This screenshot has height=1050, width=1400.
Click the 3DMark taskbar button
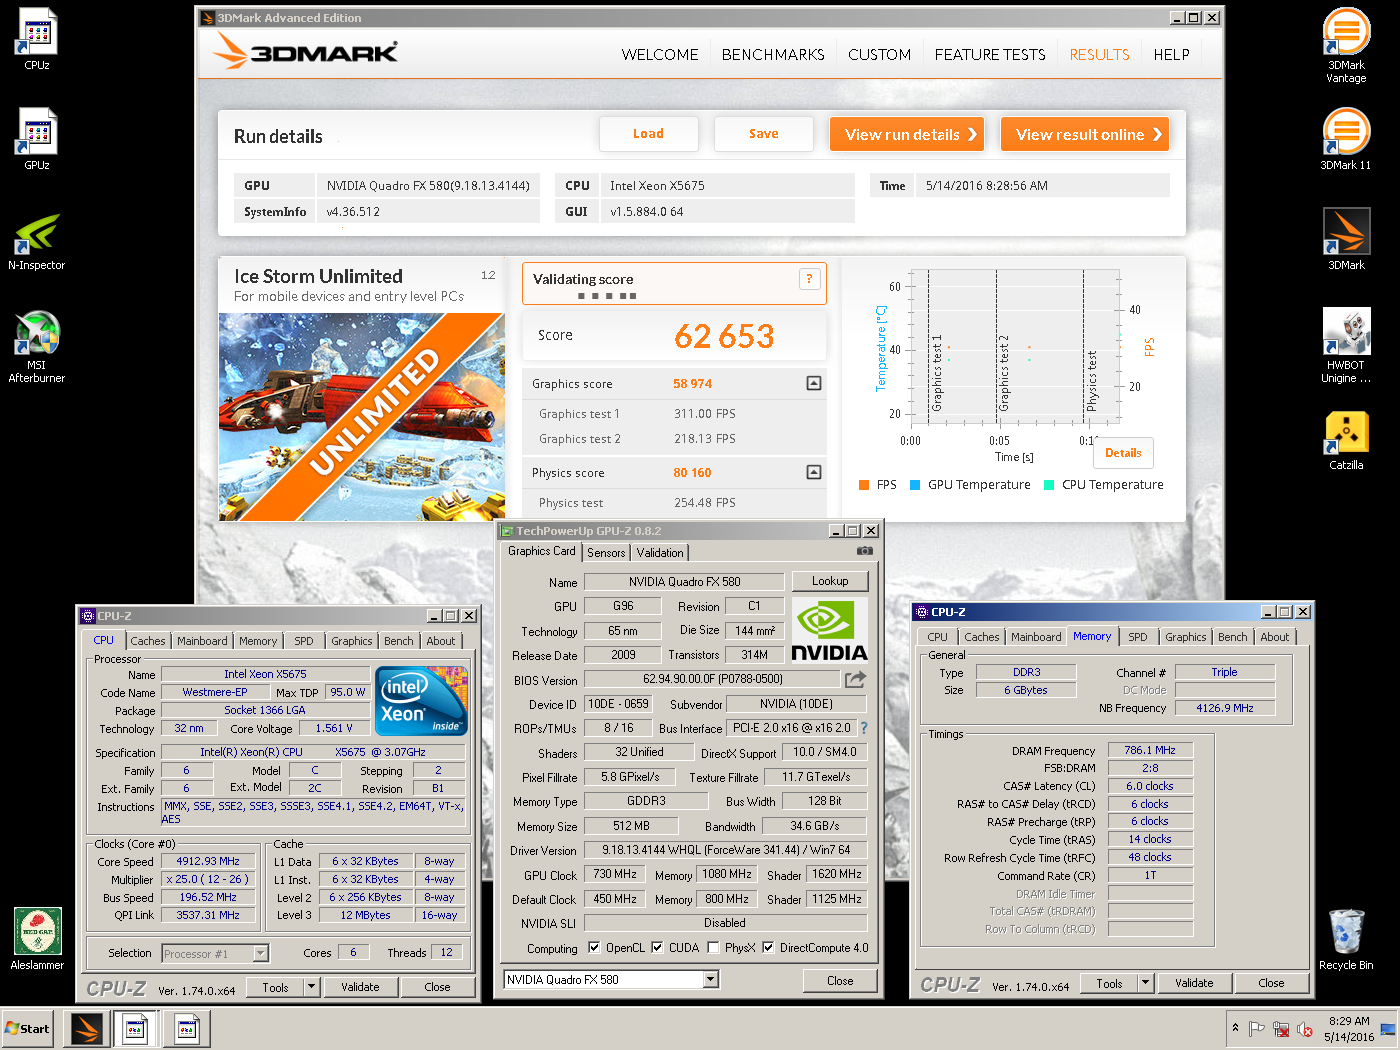tap(88, 1028)
